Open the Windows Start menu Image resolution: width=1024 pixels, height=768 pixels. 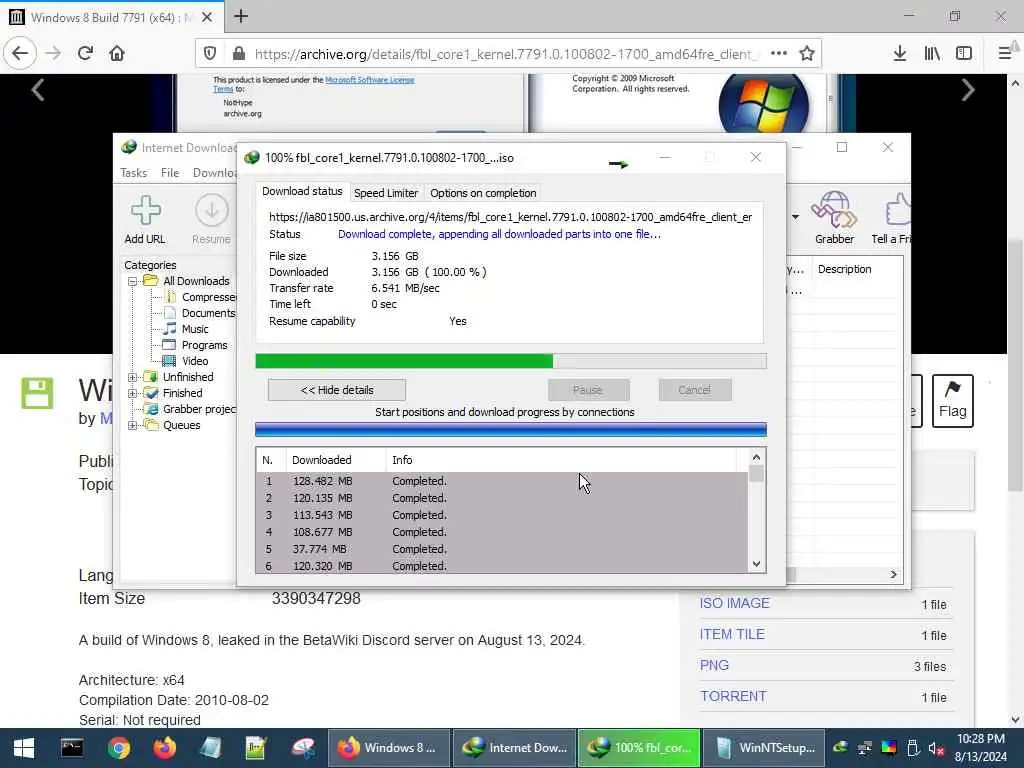(x=24, y=748)
